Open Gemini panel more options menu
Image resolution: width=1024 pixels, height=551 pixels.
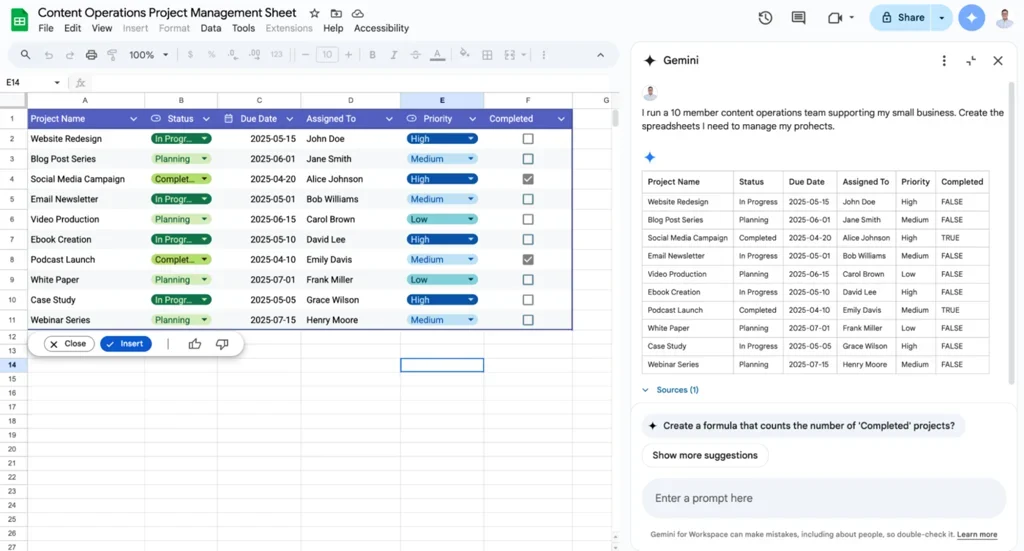point(944,61)
